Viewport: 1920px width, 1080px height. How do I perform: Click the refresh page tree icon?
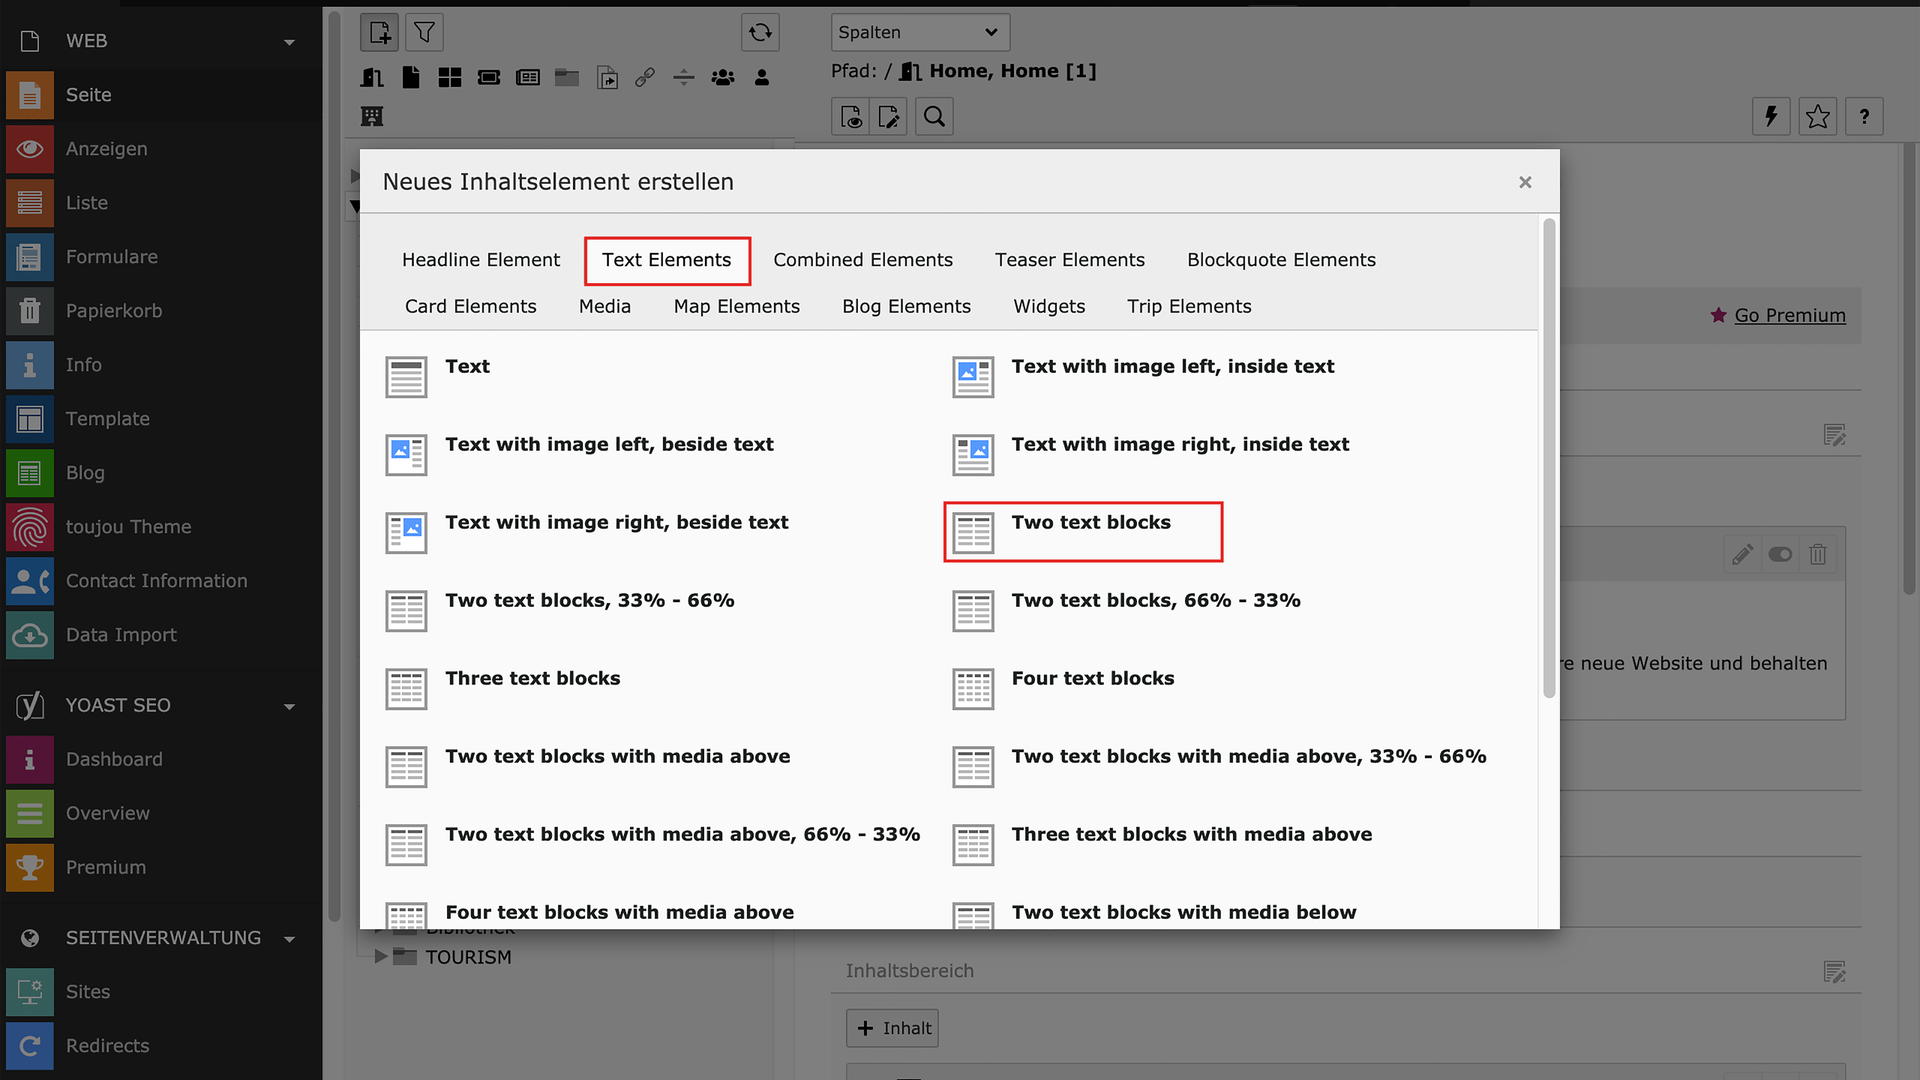coord(760,32)
